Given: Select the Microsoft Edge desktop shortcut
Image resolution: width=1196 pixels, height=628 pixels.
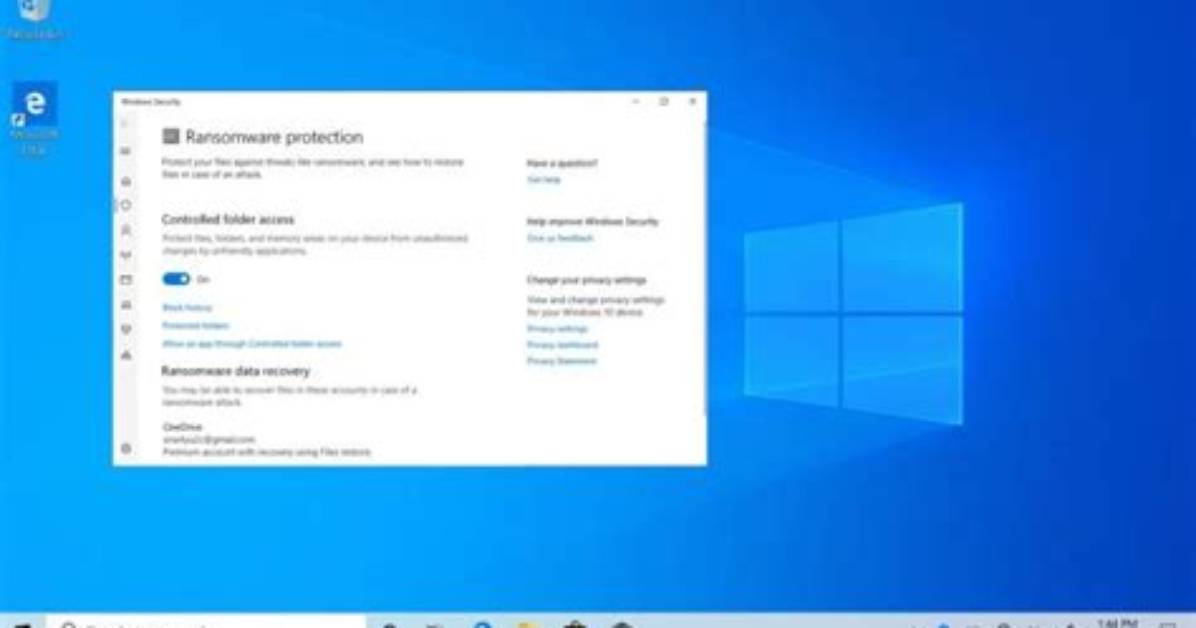Looking at the screenshot, I should 34,118.
